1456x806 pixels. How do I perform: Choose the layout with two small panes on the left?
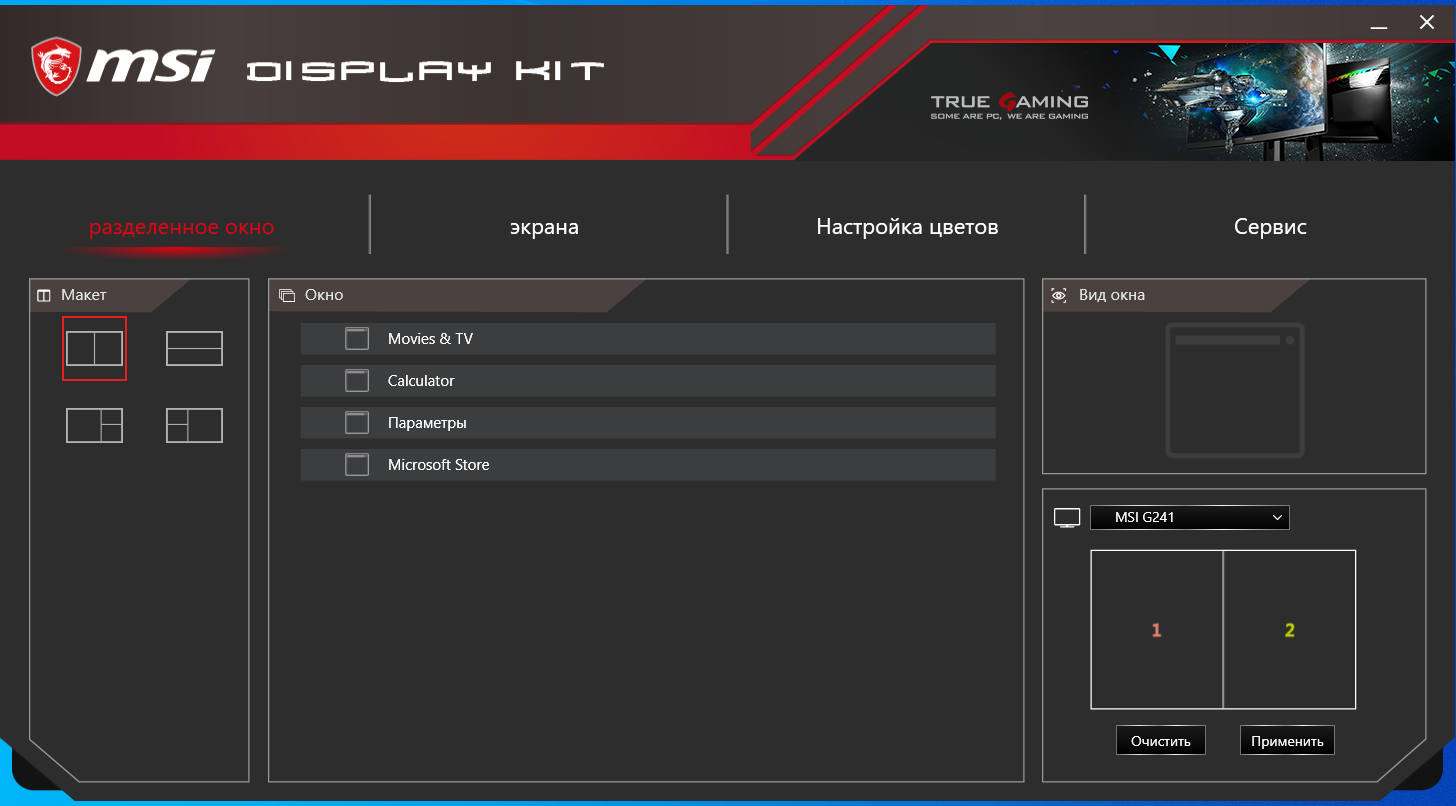tap(194, 425)
